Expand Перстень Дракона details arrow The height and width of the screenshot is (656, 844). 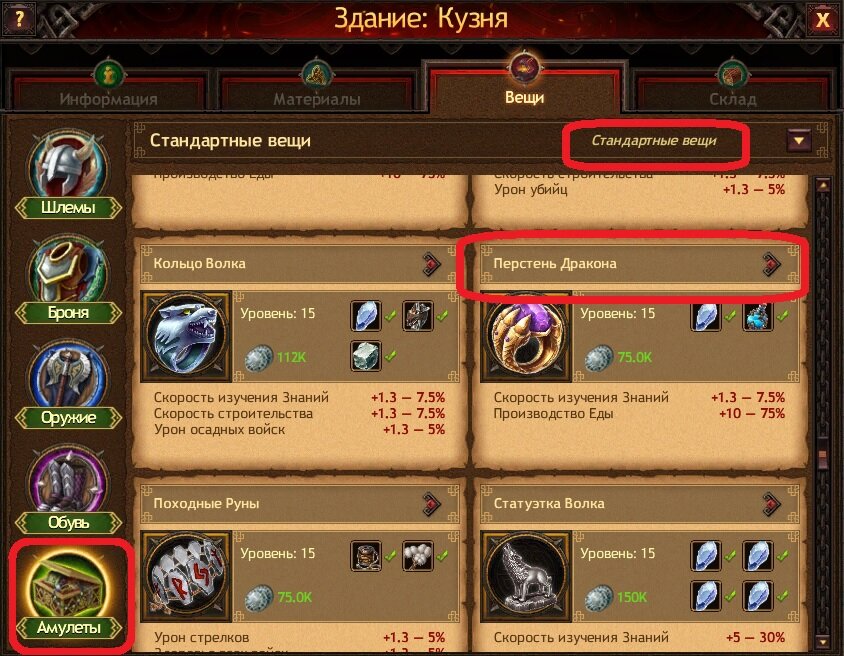coord(771,264)
